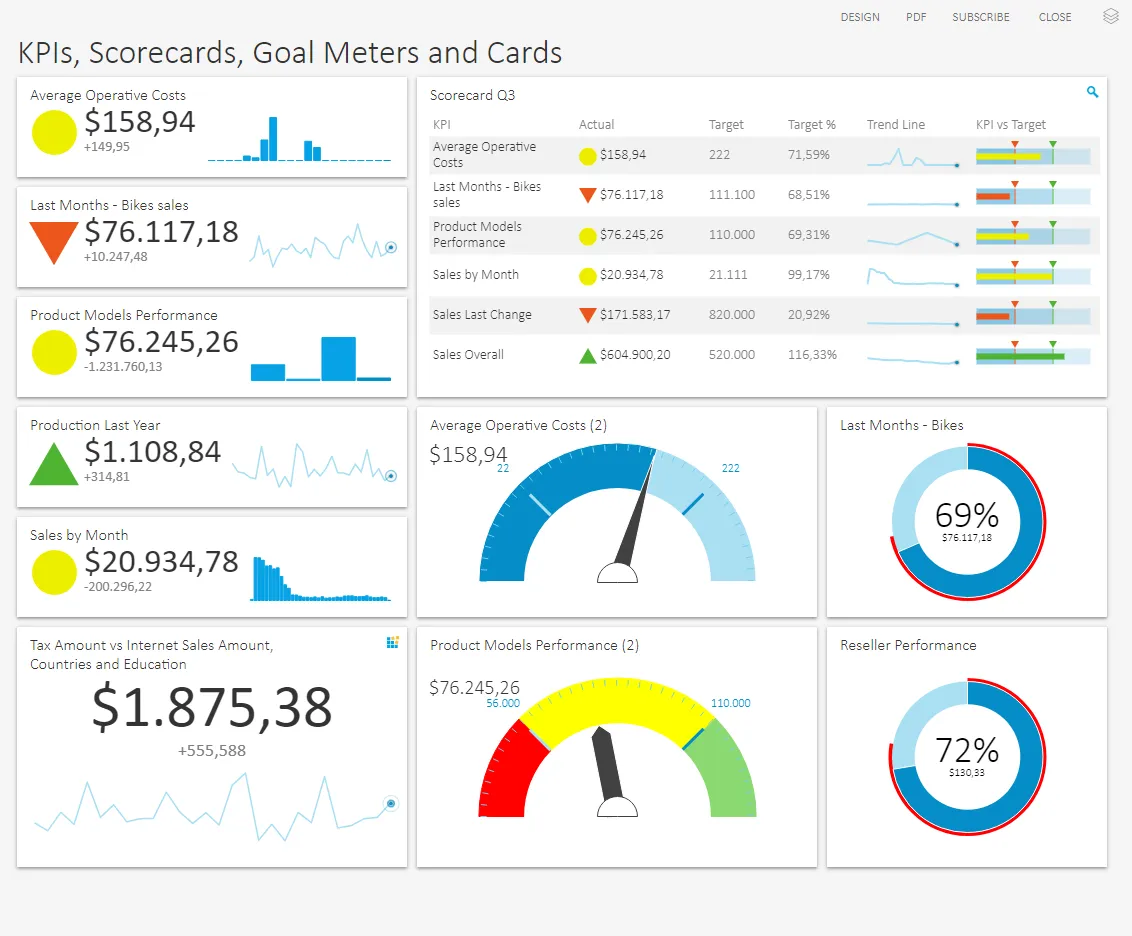
Task: Click yellow circle on Average Operative Costs card
Action: [x=54, y=132]
